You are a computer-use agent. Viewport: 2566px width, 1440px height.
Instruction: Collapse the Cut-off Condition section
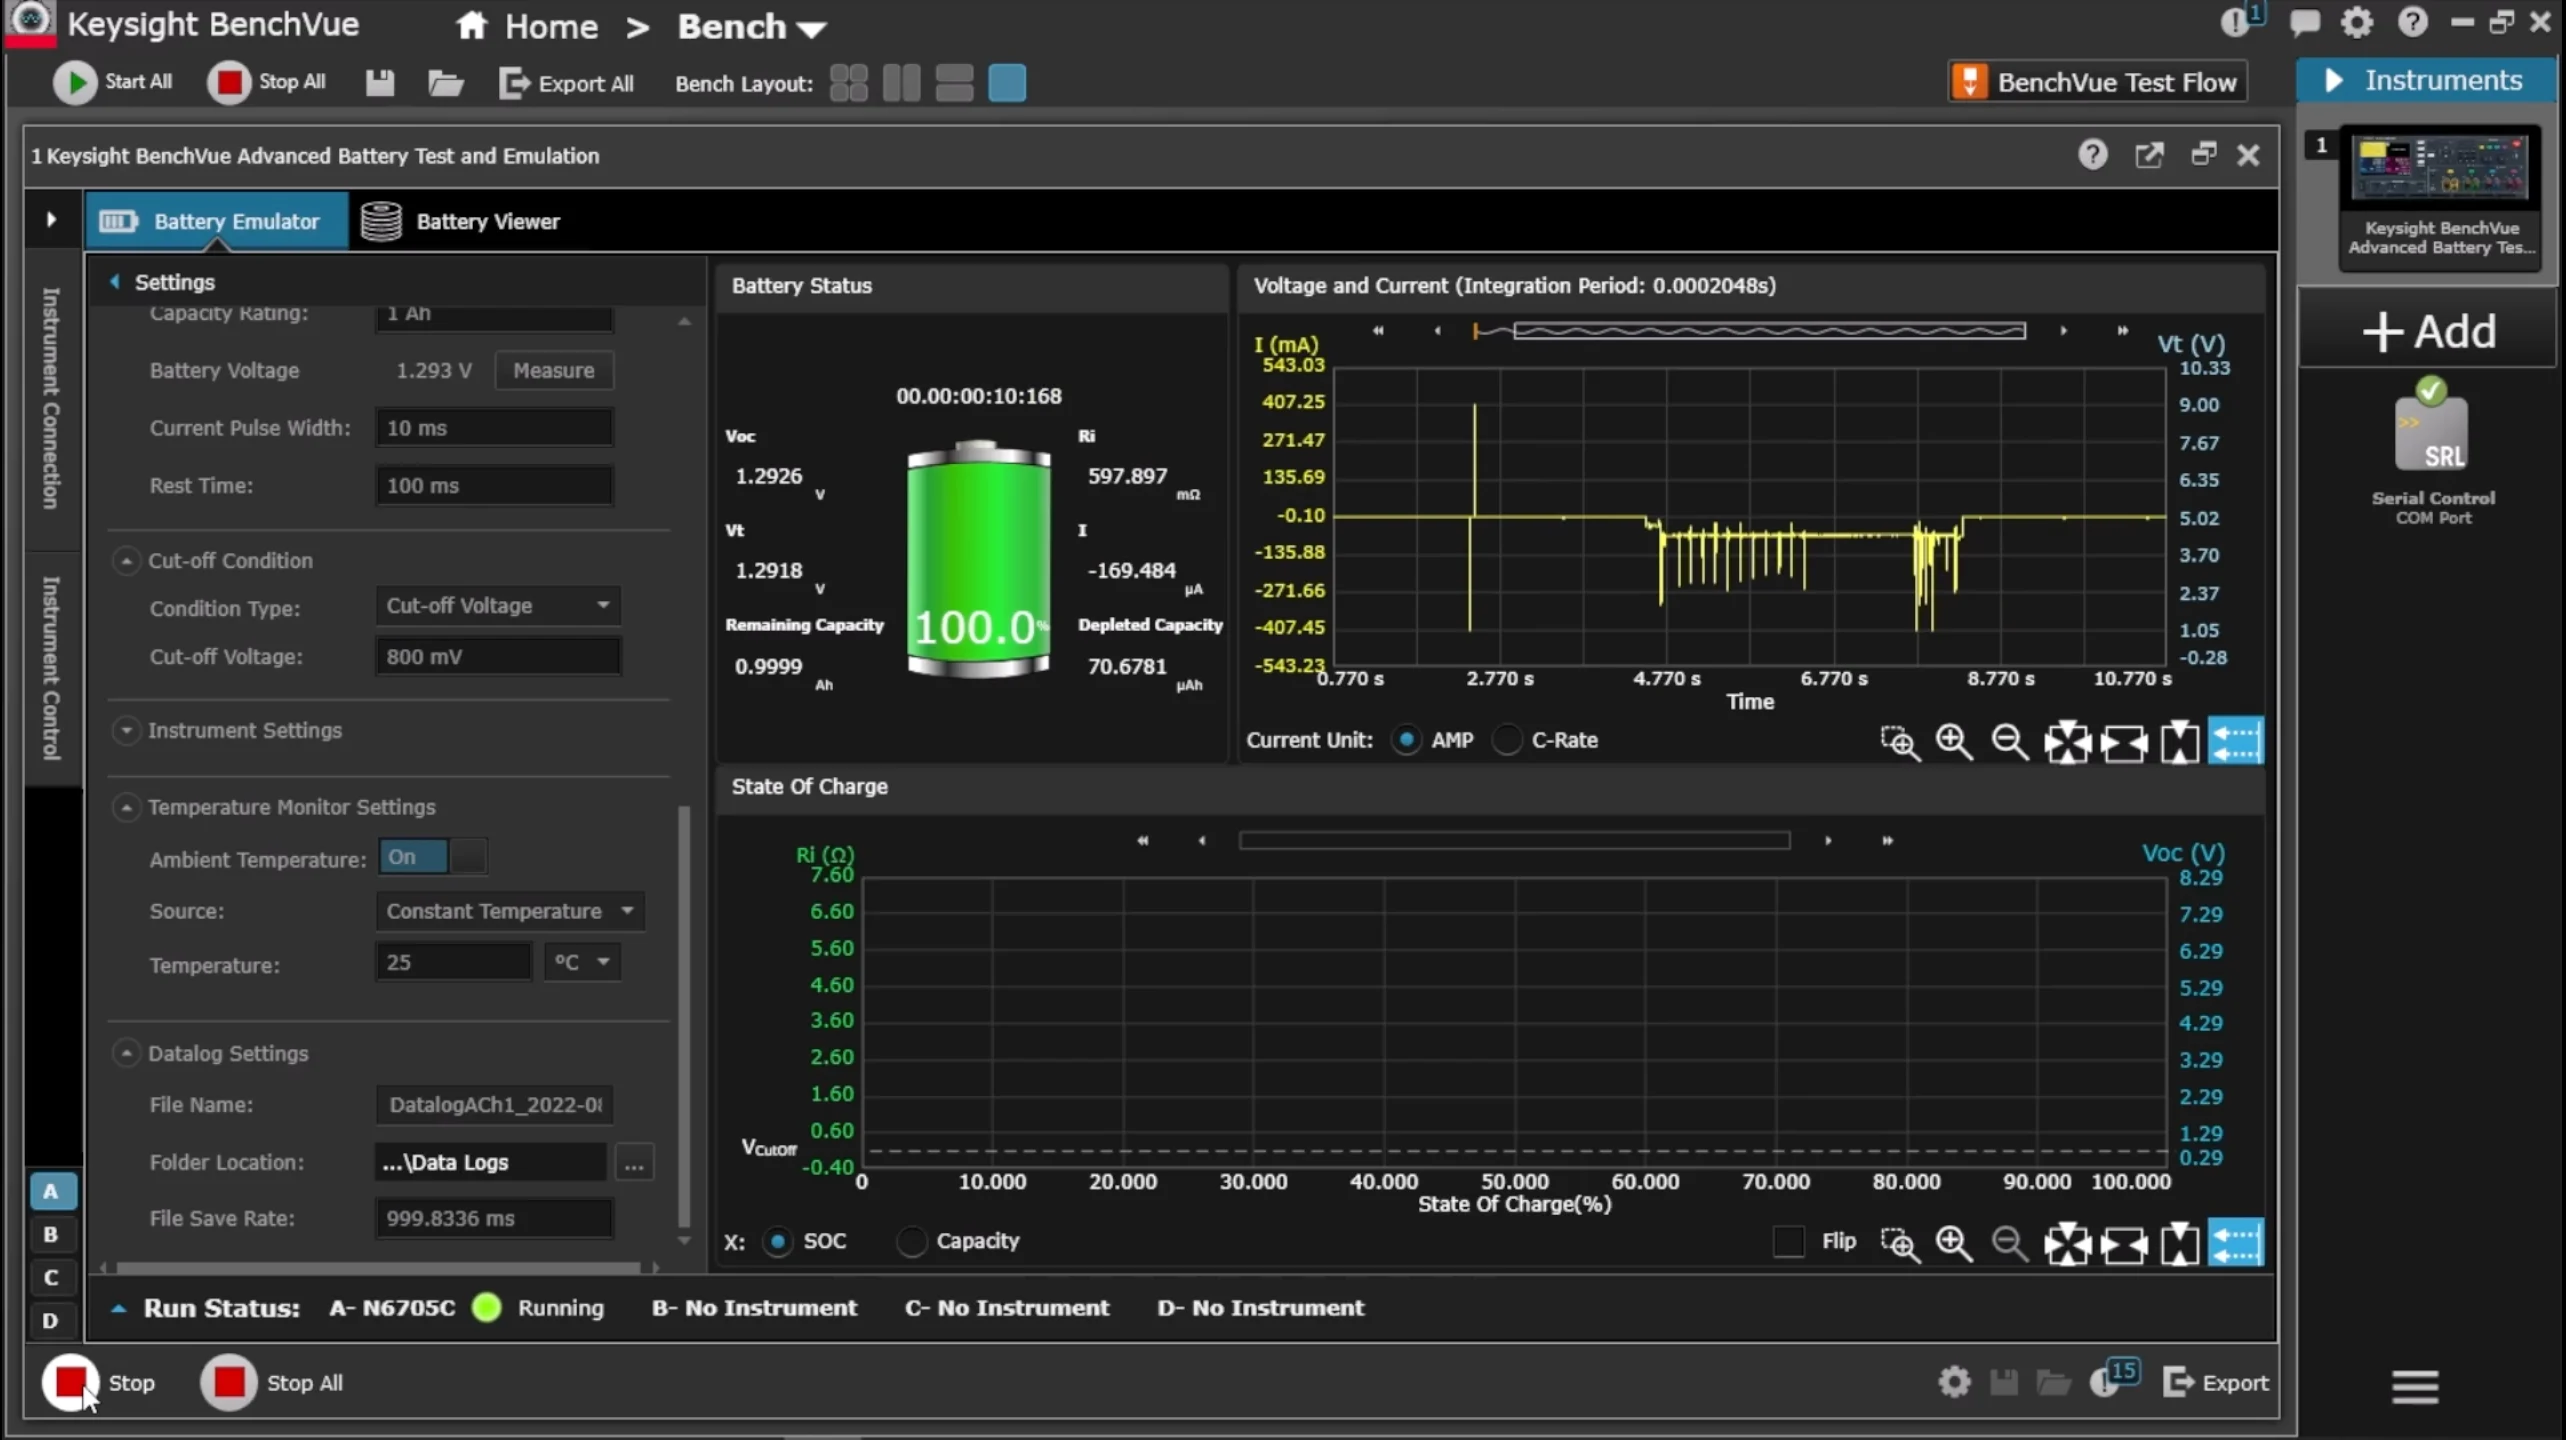[126, 561]
